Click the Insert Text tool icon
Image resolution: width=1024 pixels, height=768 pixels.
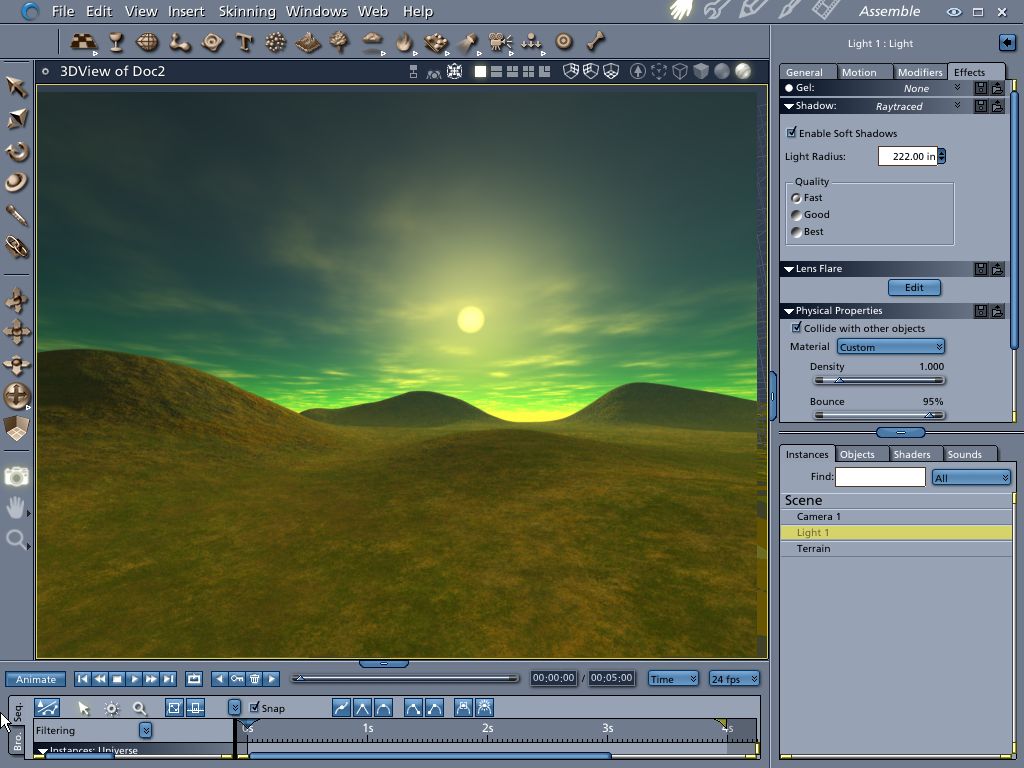[244, 42]
